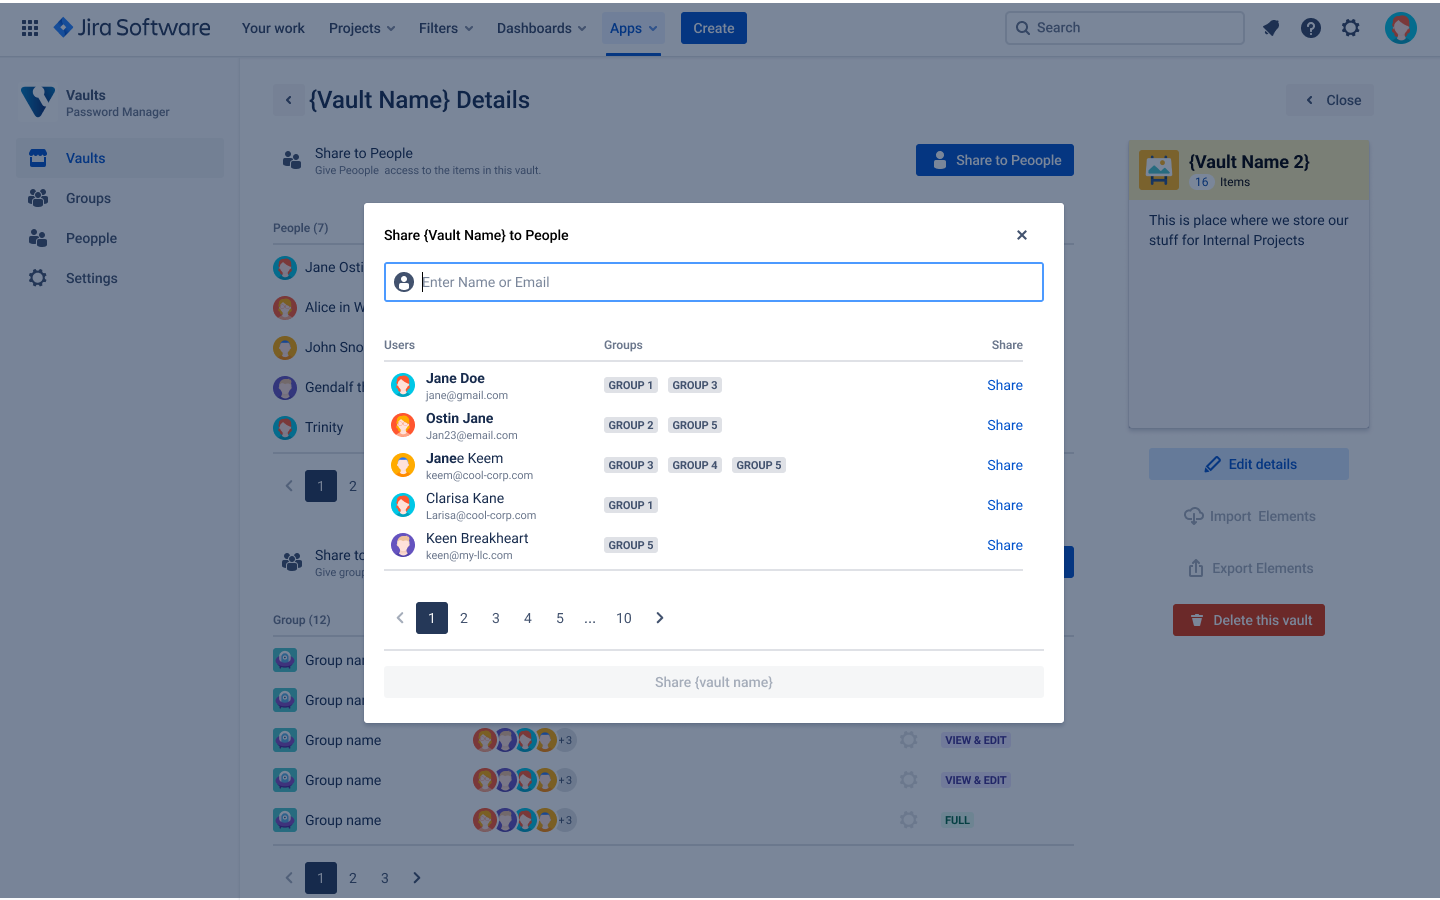This screenshot has height=900, width=1440.
Task: Click Clarisa Kane's avatar in the dialog
Action: 403,505
